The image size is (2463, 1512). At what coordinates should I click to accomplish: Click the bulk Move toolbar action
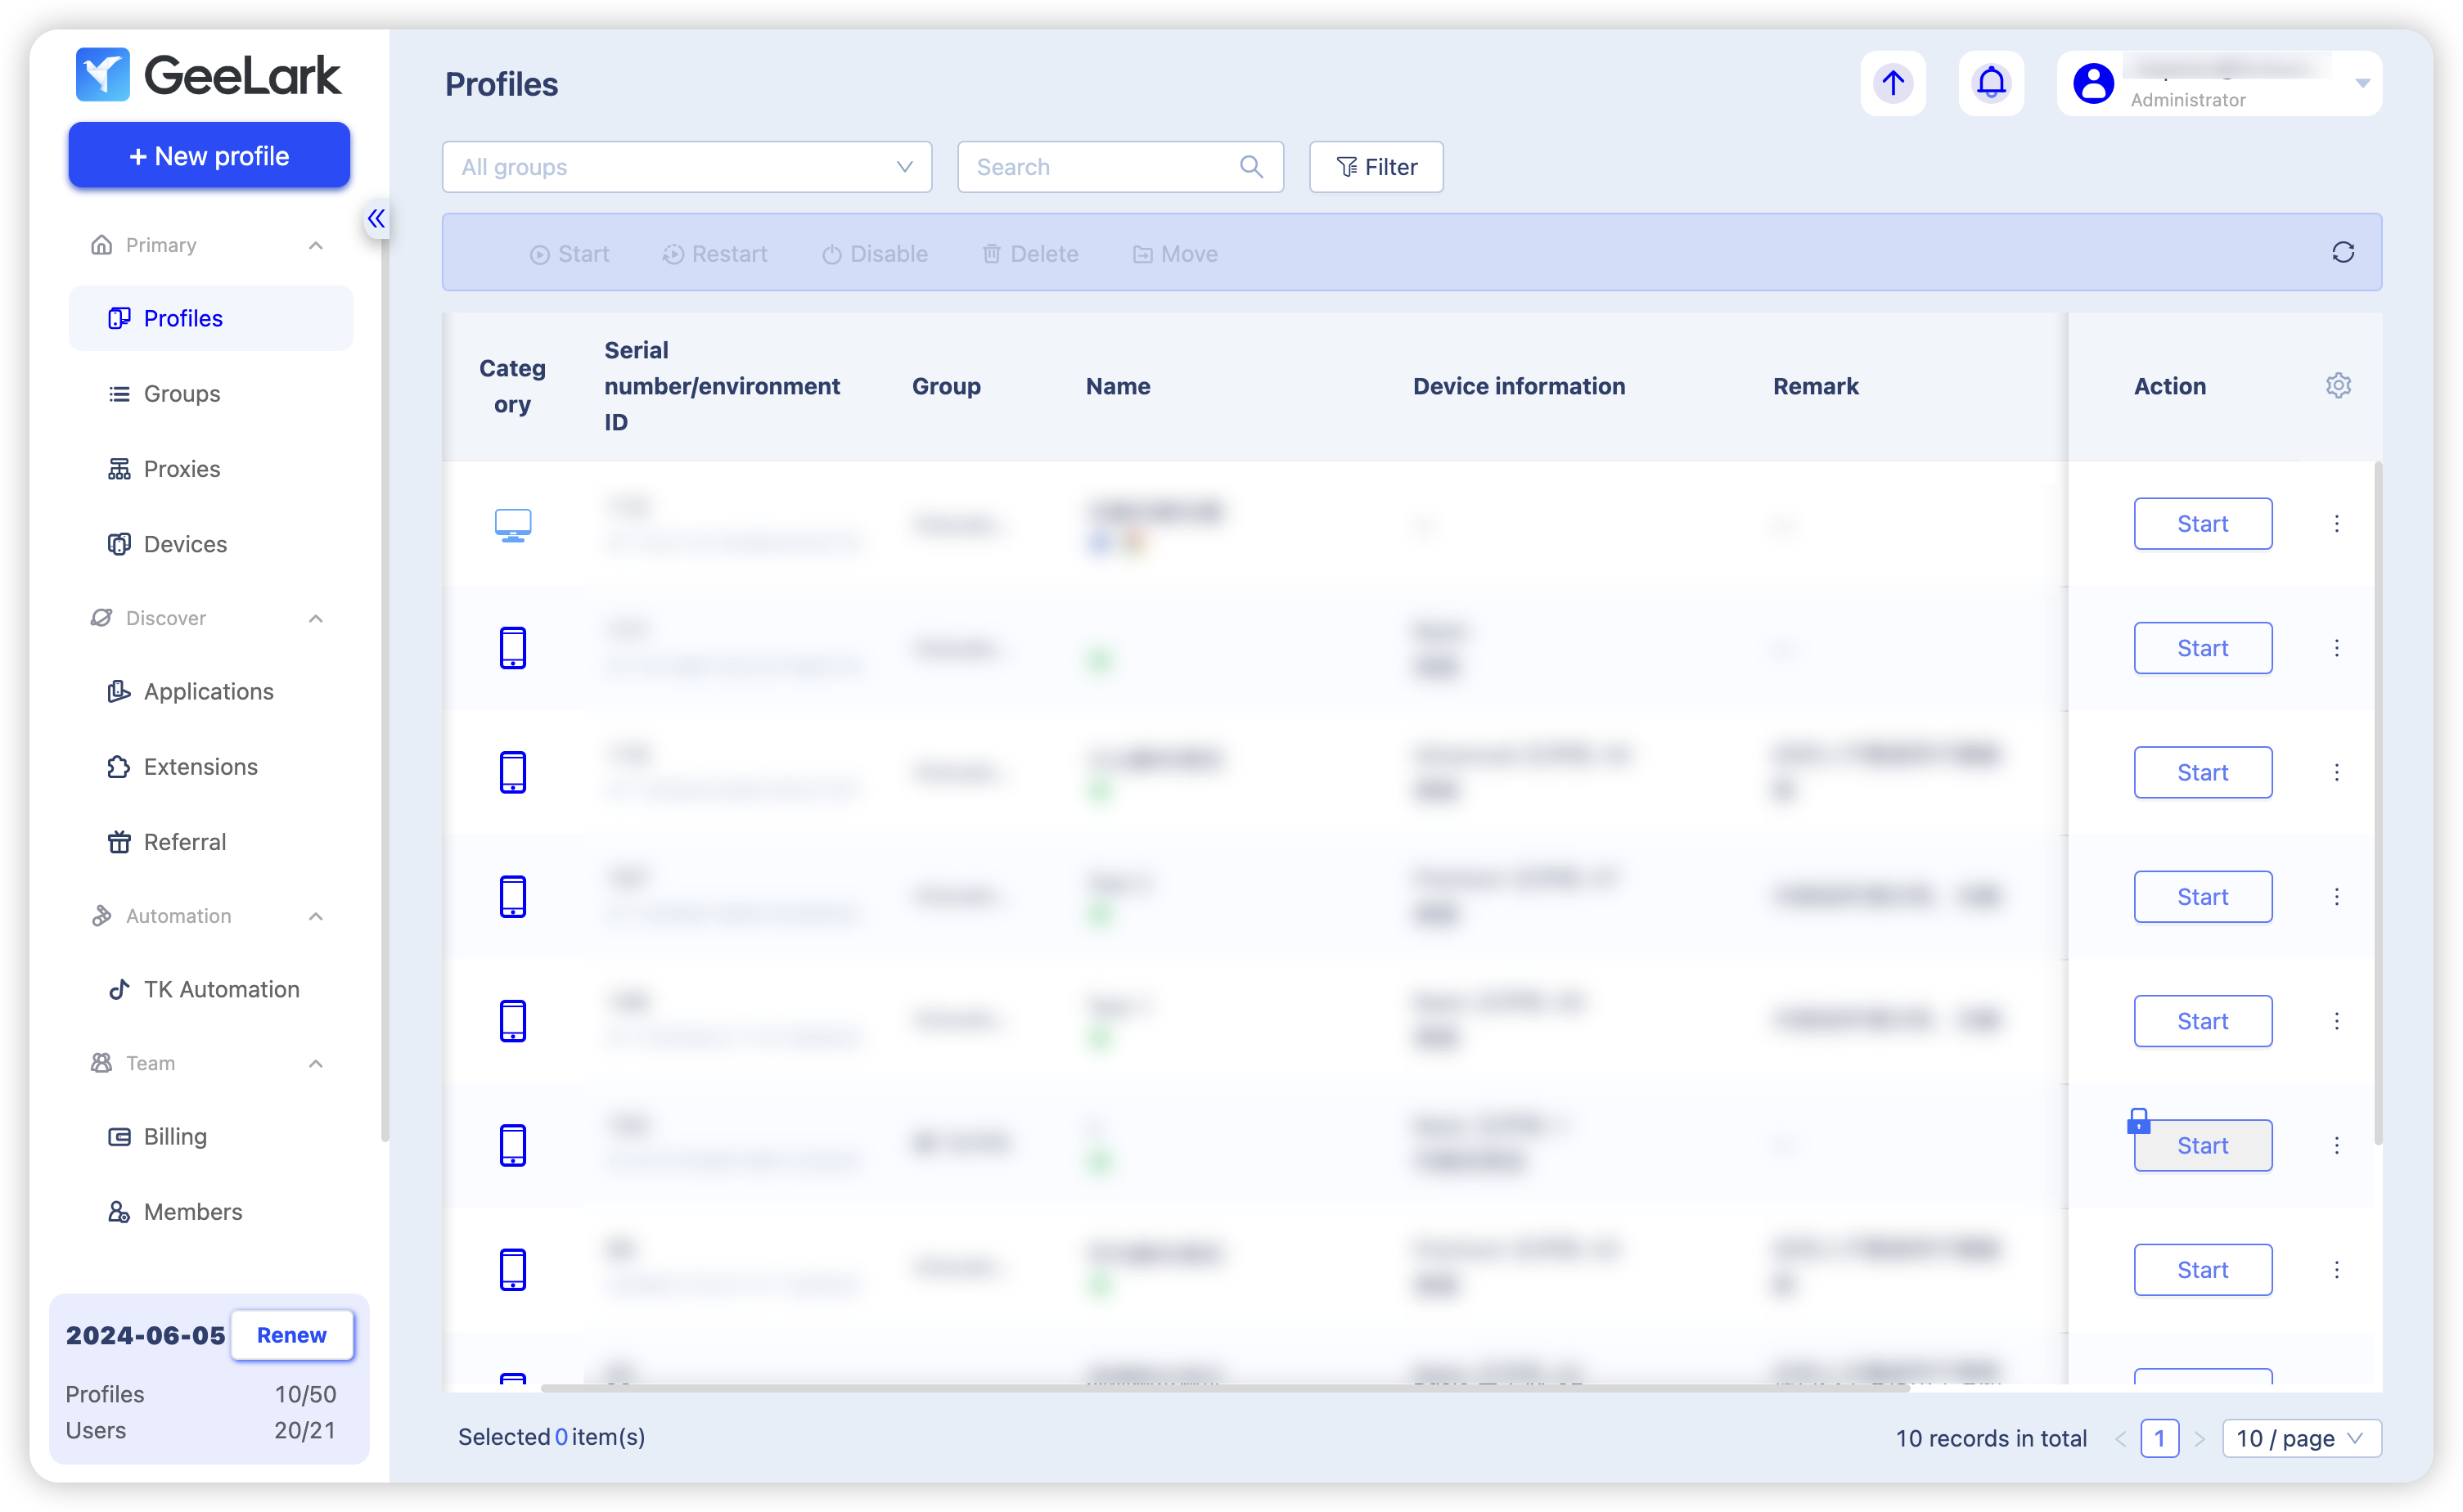tap(1175, 254)
